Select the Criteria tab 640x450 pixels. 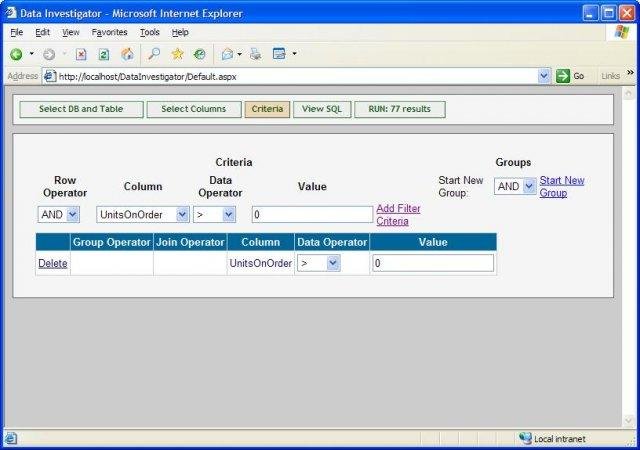[267, 109]
